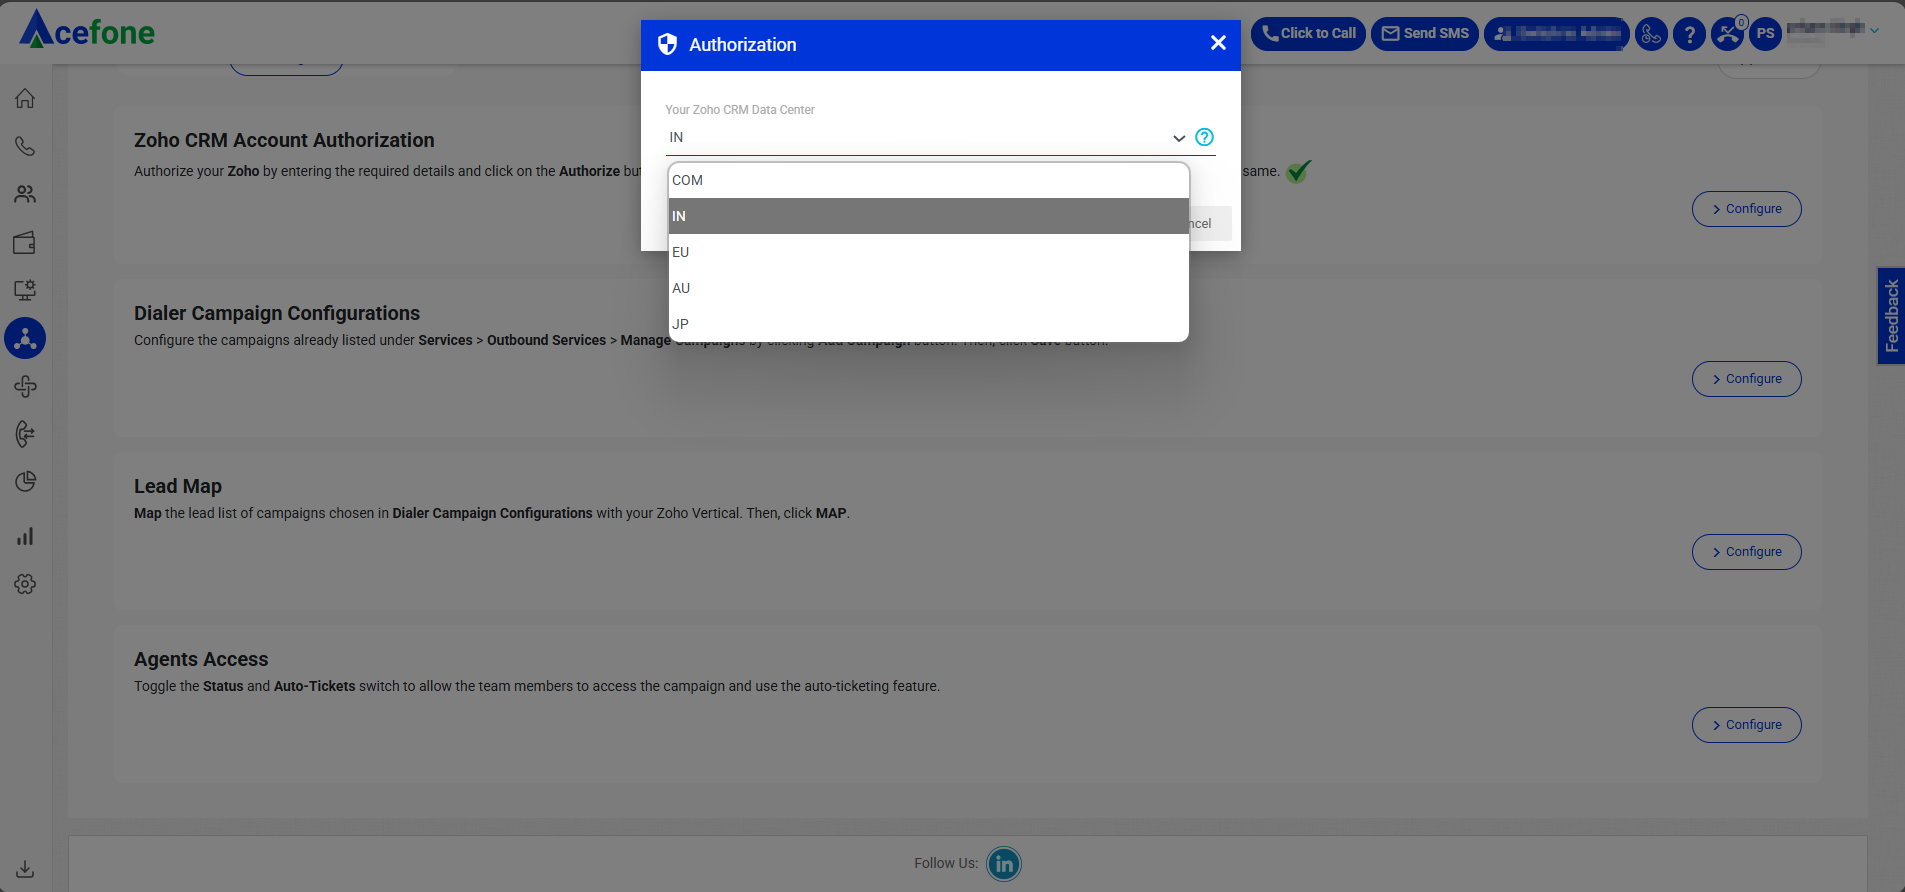Expand the user account menu chevron
This screenshot has height=892, width=1905.
(x=1874, y=31)
